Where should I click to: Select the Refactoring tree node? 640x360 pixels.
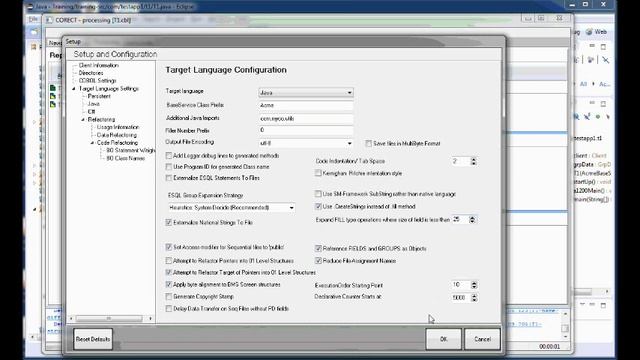pyautogui.click(x=101, y=120)
